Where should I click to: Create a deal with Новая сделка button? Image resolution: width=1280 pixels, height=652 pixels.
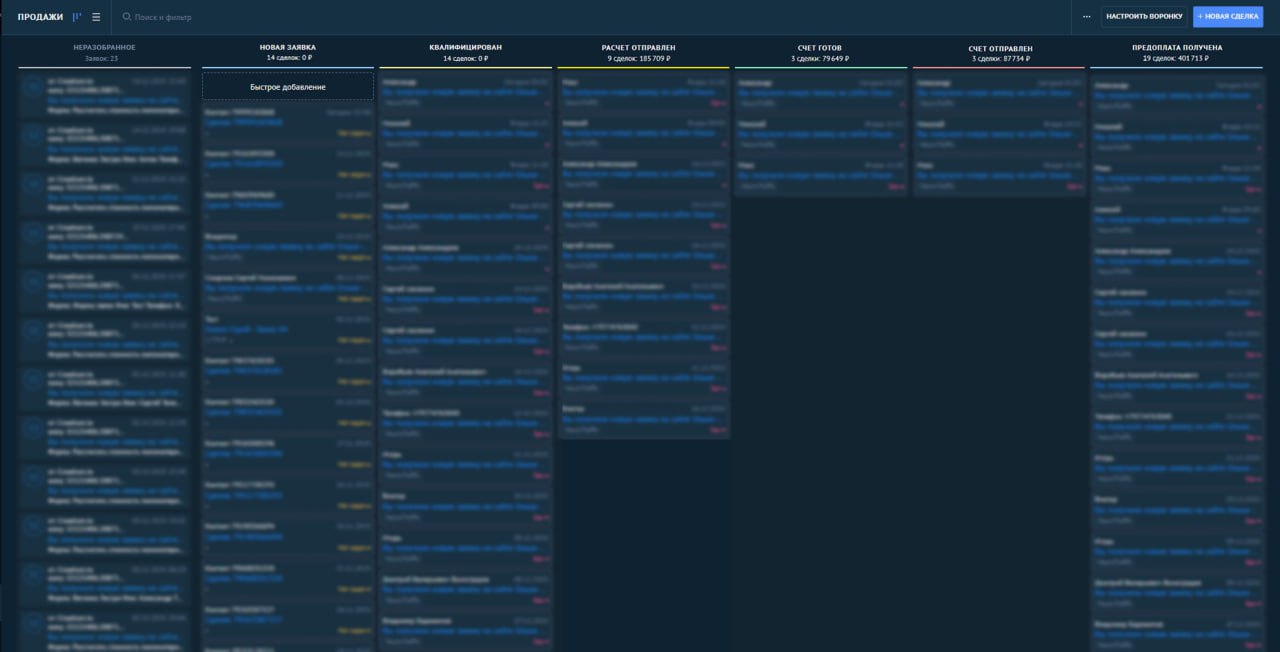point(1228,17)
